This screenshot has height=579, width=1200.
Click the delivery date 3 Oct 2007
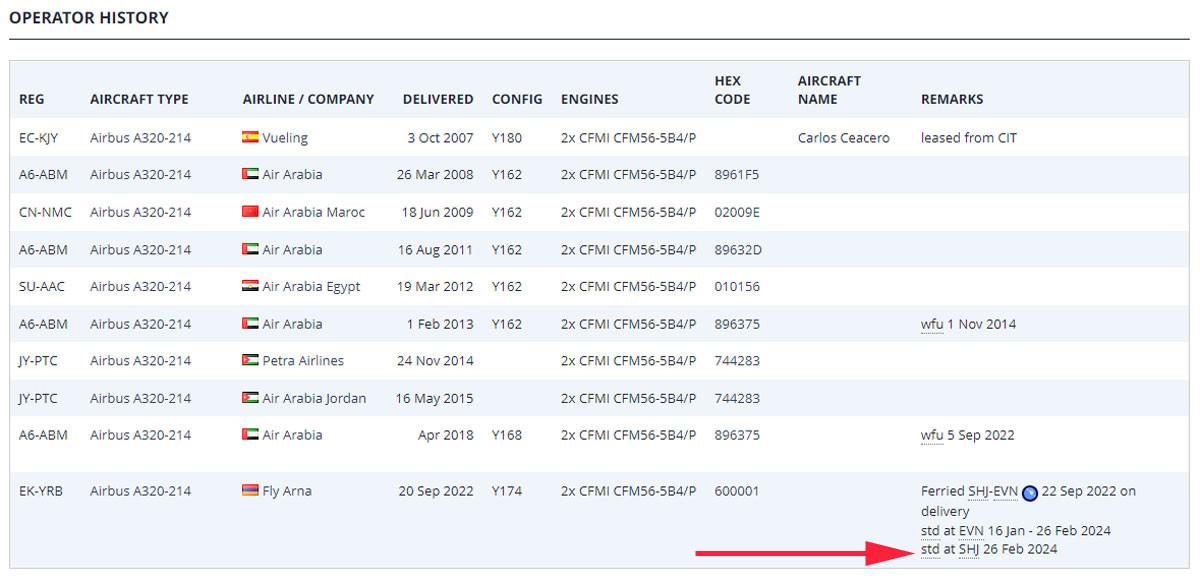(440, 137)
